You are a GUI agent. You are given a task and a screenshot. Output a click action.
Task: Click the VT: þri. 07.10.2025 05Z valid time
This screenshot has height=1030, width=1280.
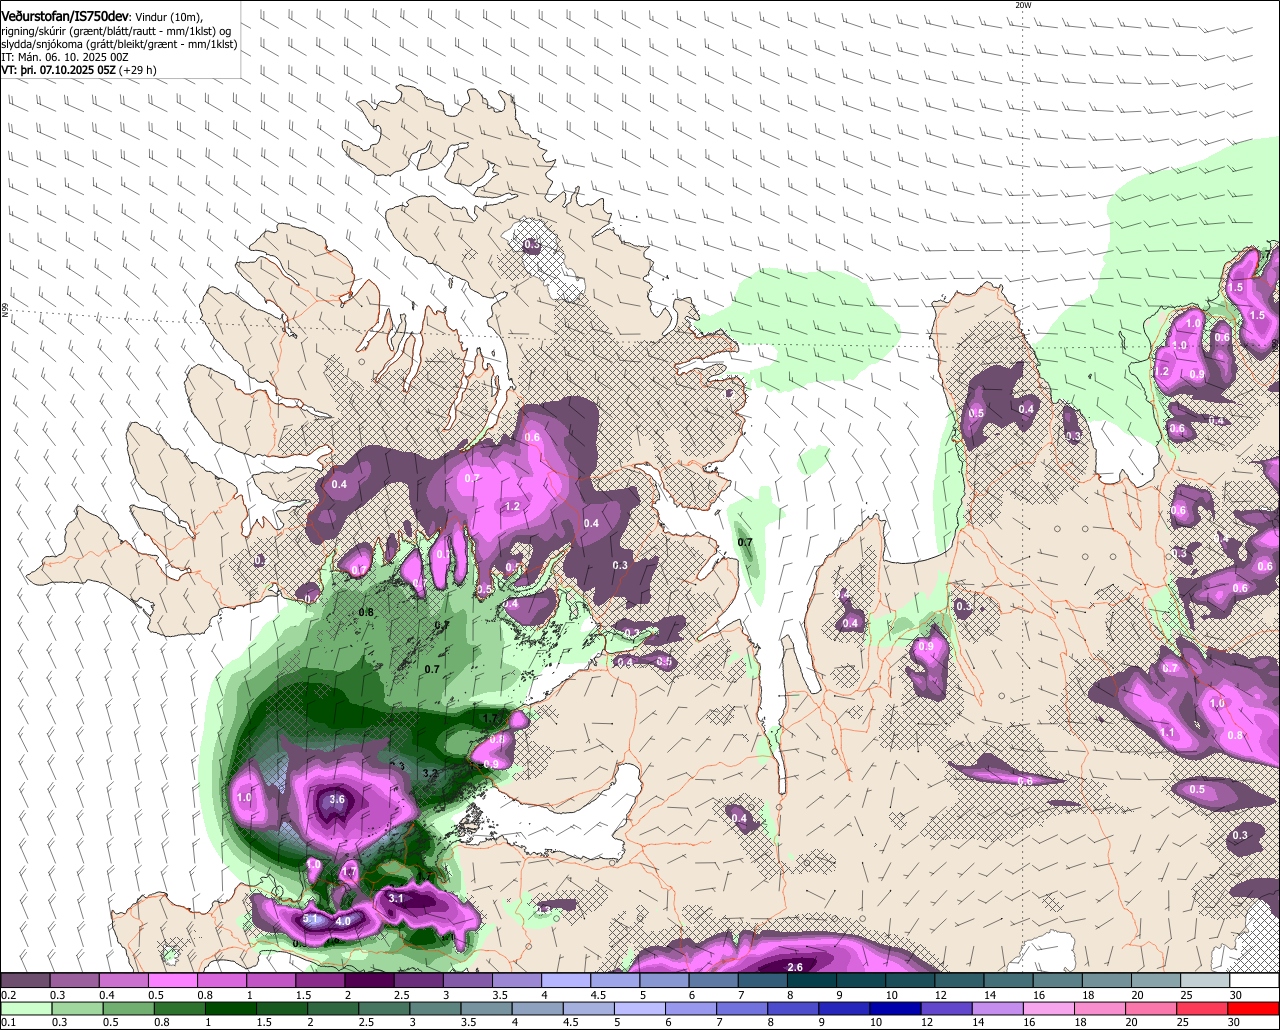(58, 71)
